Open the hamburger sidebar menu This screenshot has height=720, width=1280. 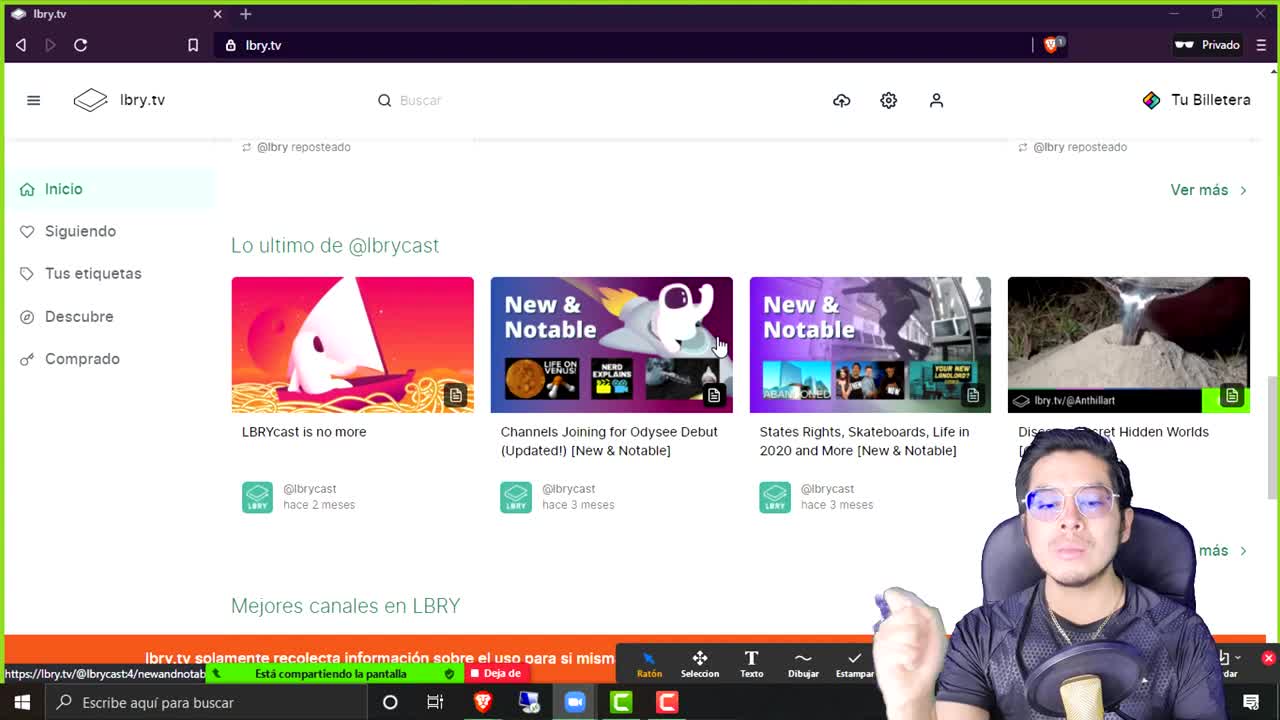pyautogui.click(x=33, y=100)
